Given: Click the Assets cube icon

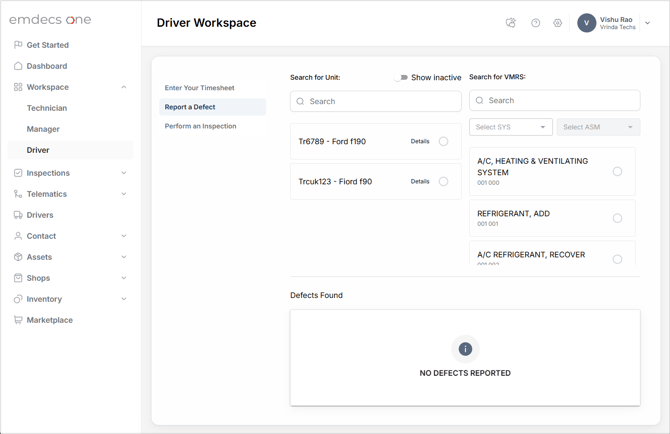Looking at the screenshot, I should pyautogui.click(x=18, y=257).
